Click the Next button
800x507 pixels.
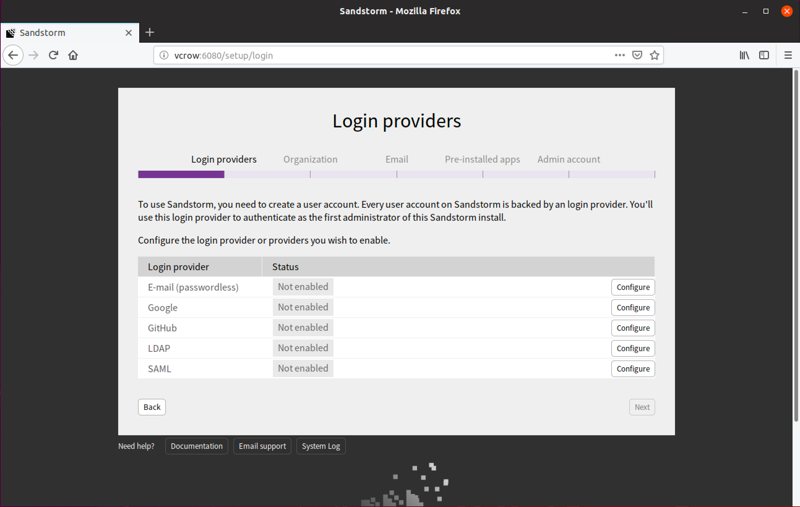coord(642,407)
